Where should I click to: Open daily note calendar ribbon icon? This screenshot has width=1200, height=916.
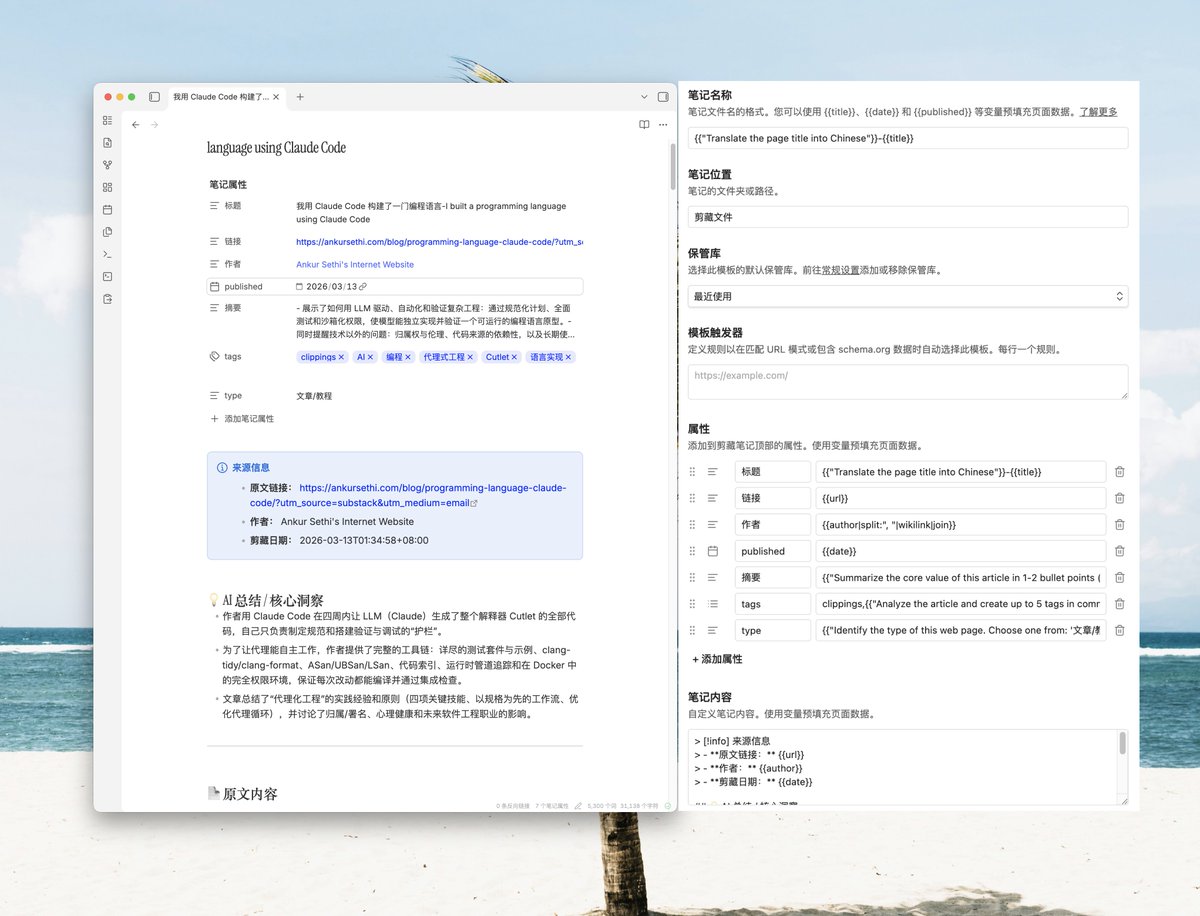107,210
